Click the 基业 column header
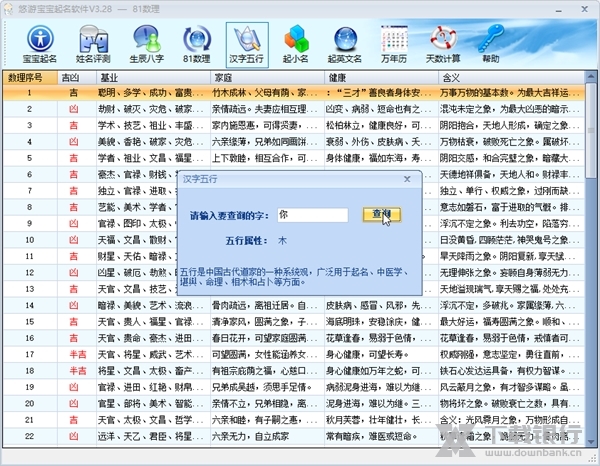The height and width of the screenshot is (466, 600). (x=153, y=78)
